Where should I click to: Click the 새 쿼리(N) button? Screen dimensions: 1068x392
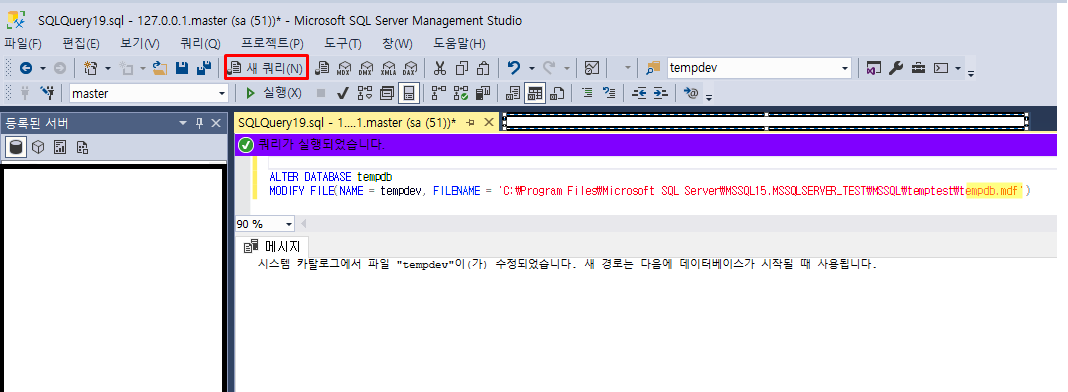click(x=266, y=68)
